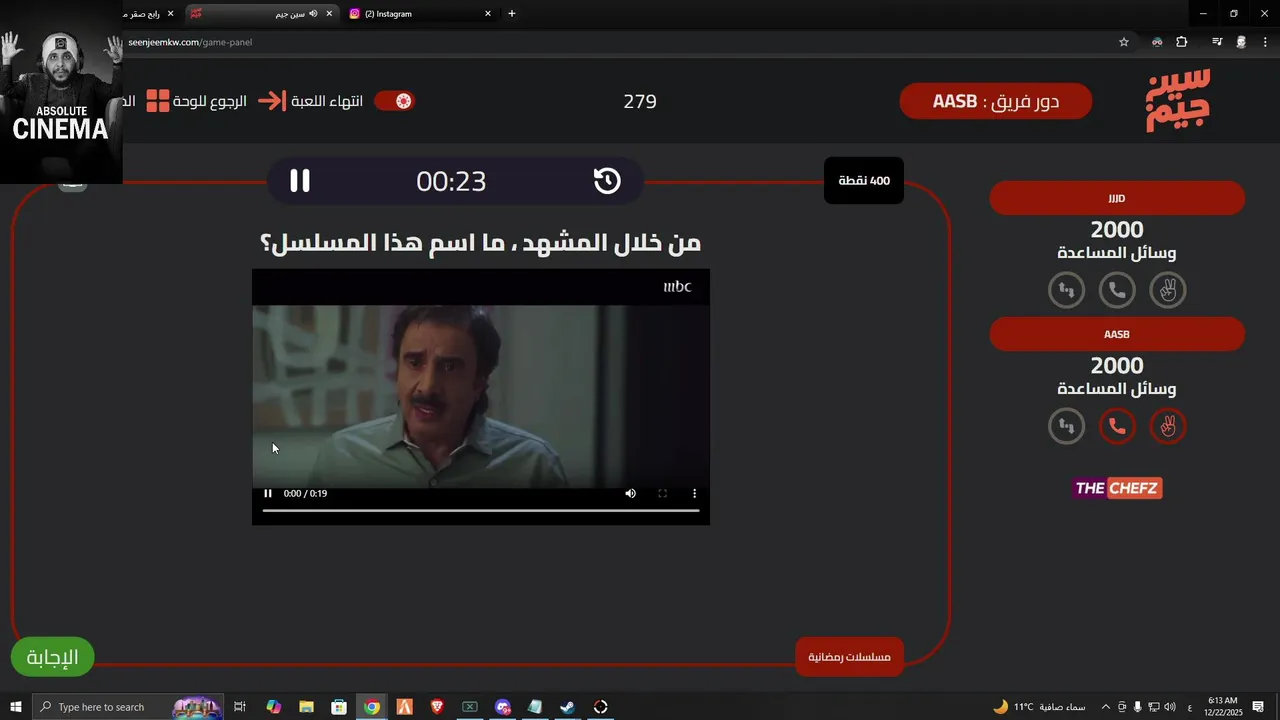Click the 400 نقطة points badge
This screenshot has height=720, width=1280.
click(864, 181)
